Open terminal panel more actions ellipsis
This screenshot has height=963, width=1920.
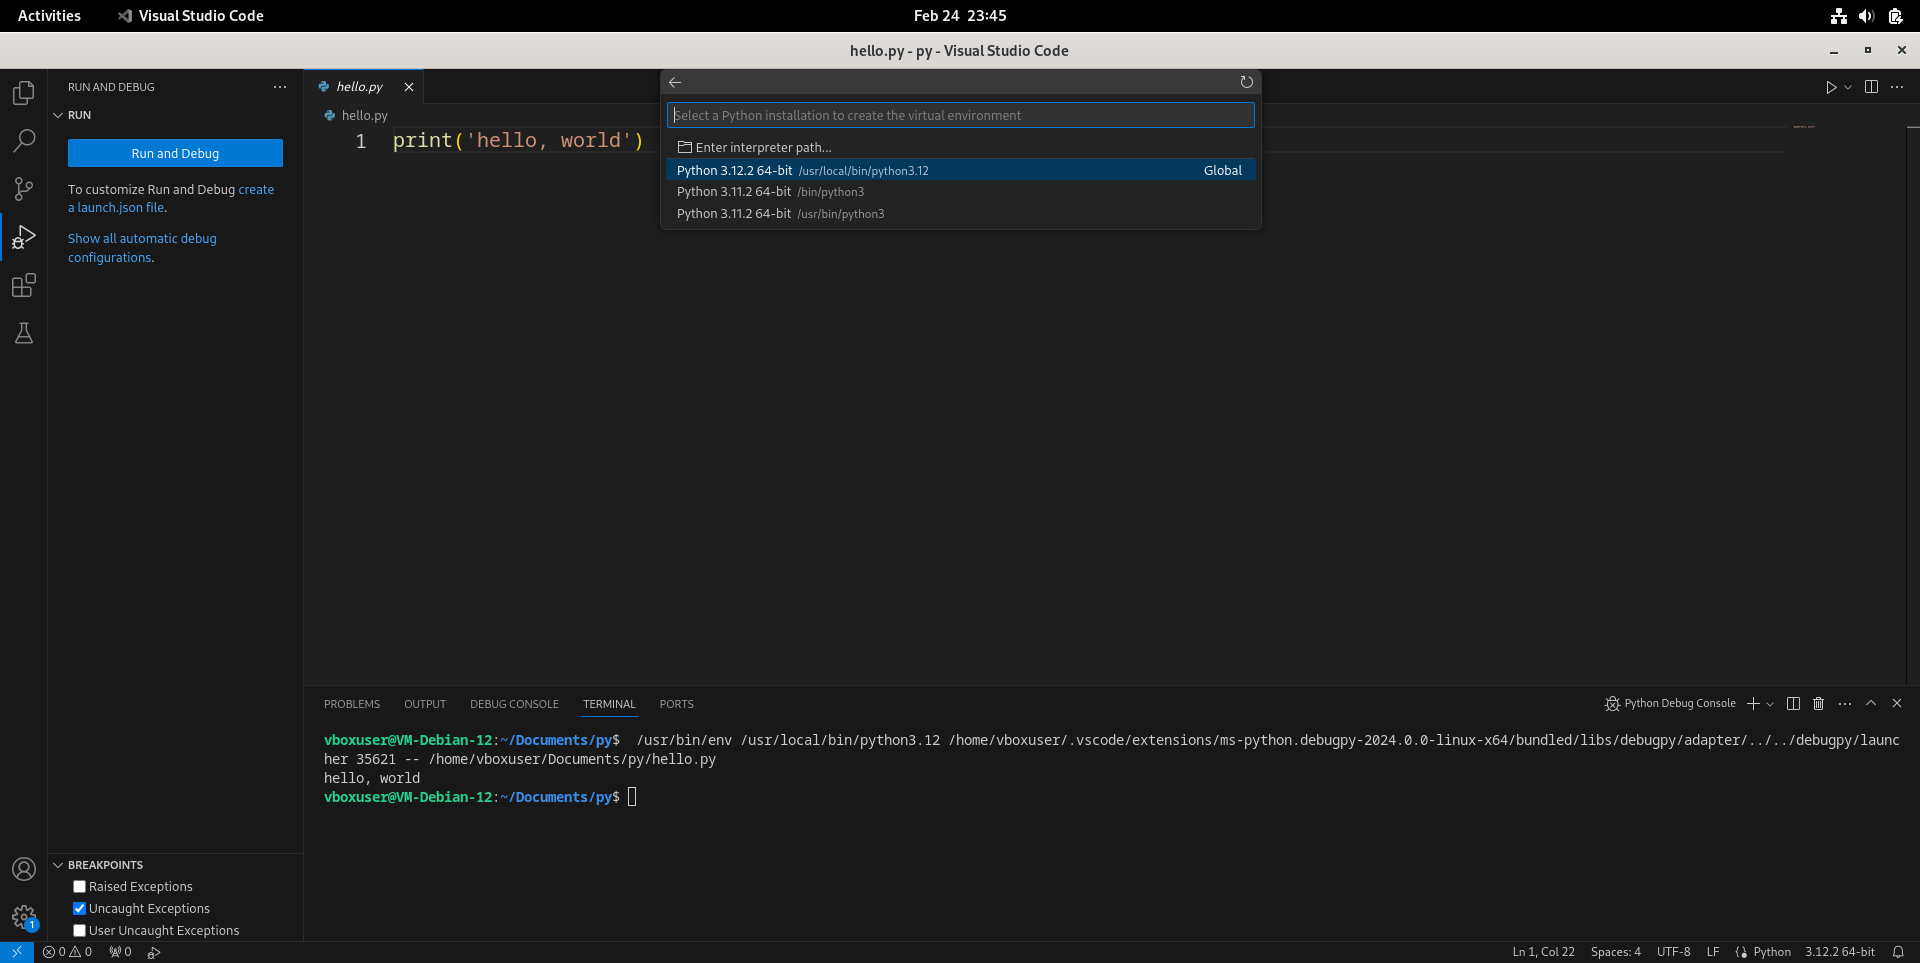1845,704
